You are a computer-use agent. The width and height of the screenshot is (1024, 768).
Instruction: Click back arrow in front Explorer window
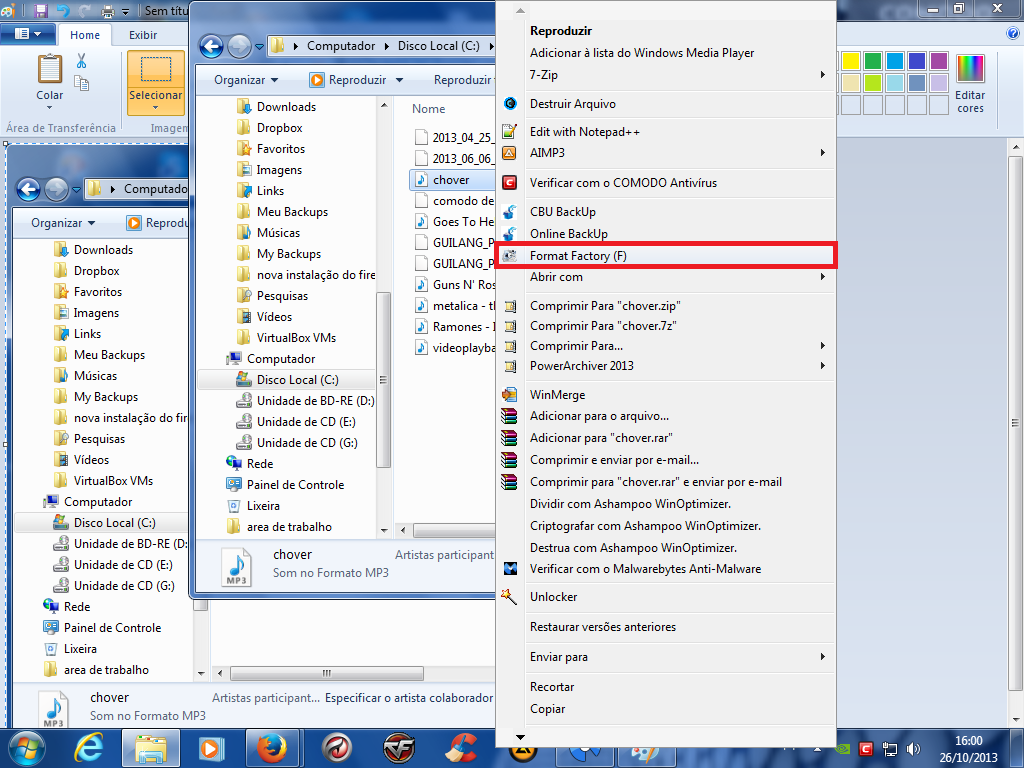coord(211,46)
